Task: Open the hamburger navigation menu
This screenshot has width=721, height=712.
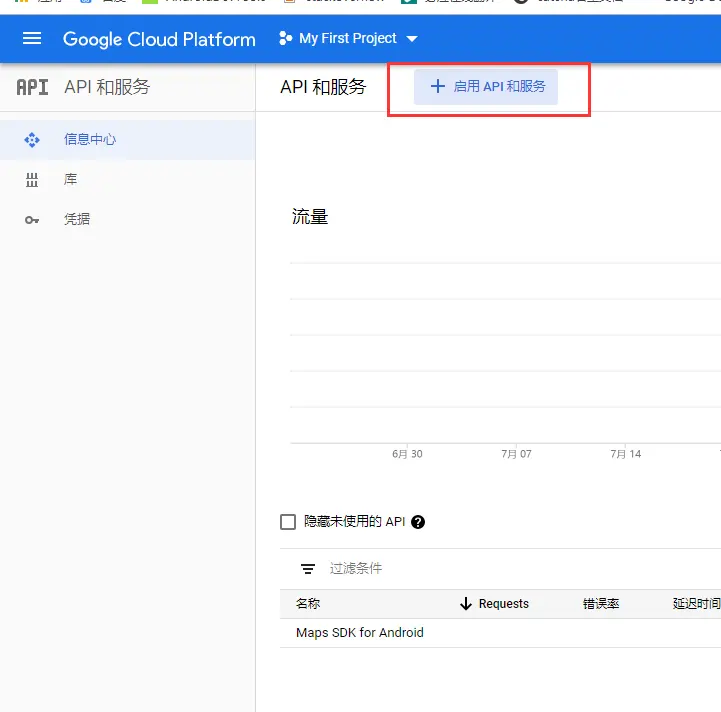Action: 32,39
